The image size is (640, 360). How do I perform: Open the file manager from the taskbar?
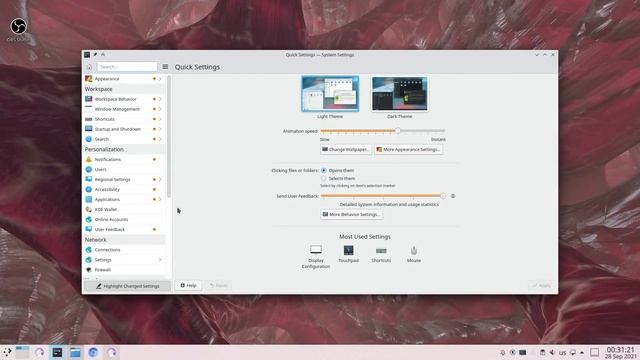tap(75, 352)
